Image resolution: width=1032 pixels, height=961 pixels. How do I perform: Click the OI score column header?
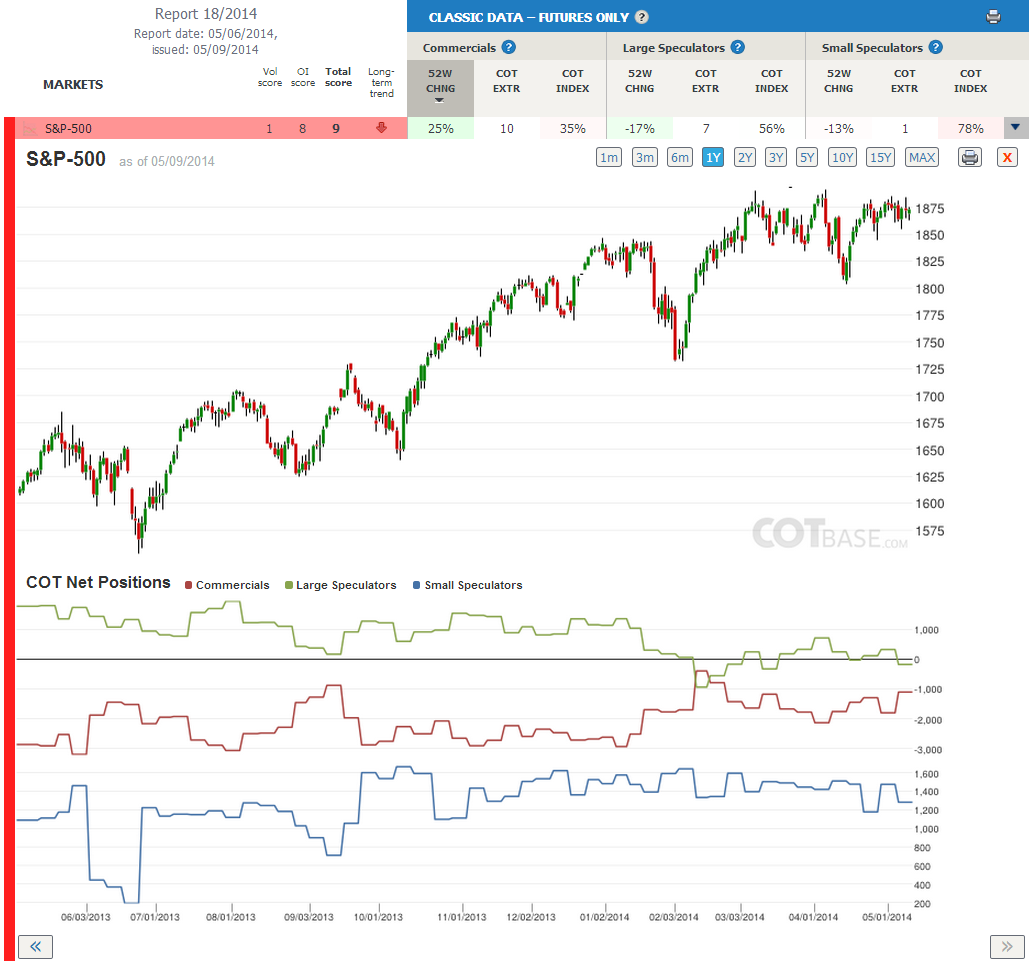[x=303, y=77]
